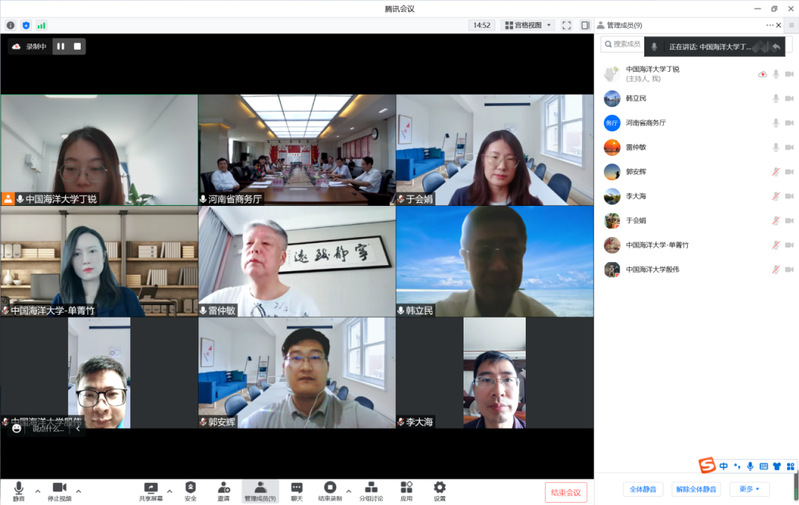Toggle the 管理成员(9) panel button

coord(261,490)
